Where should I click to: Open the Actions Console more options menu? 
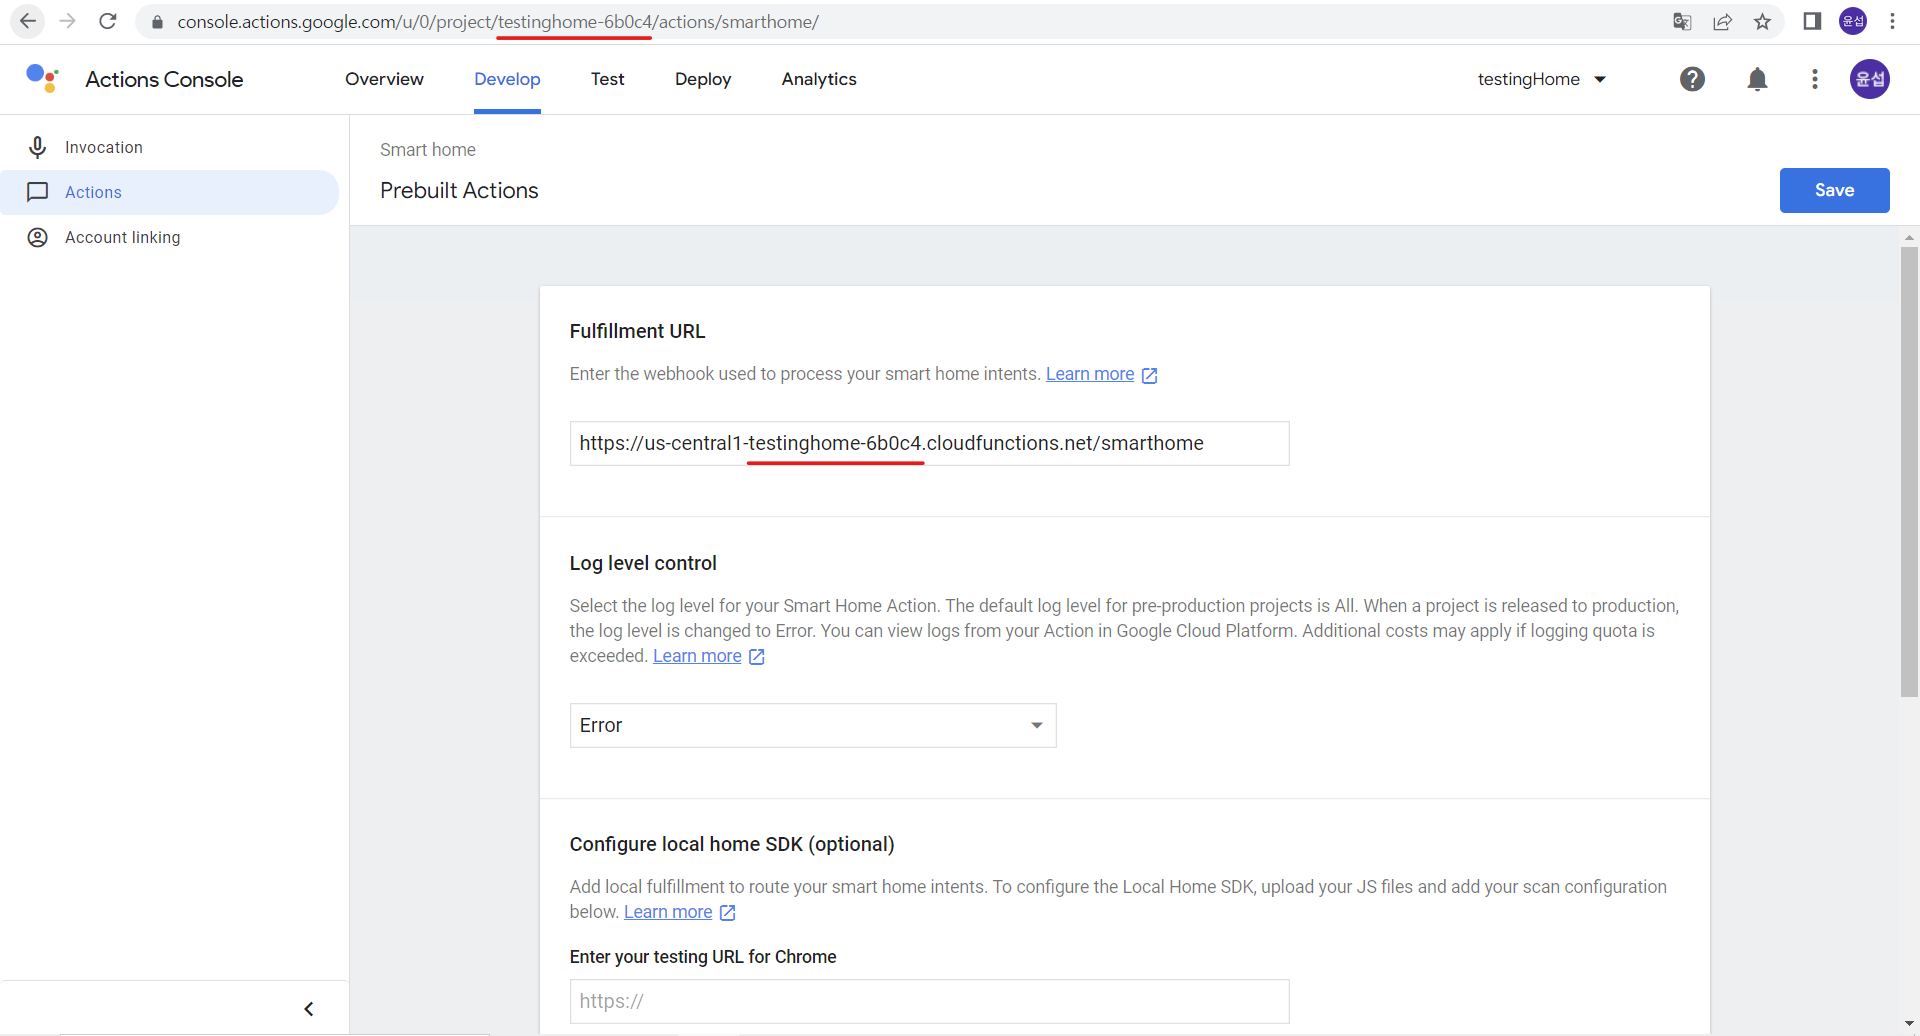(1815, 79)
